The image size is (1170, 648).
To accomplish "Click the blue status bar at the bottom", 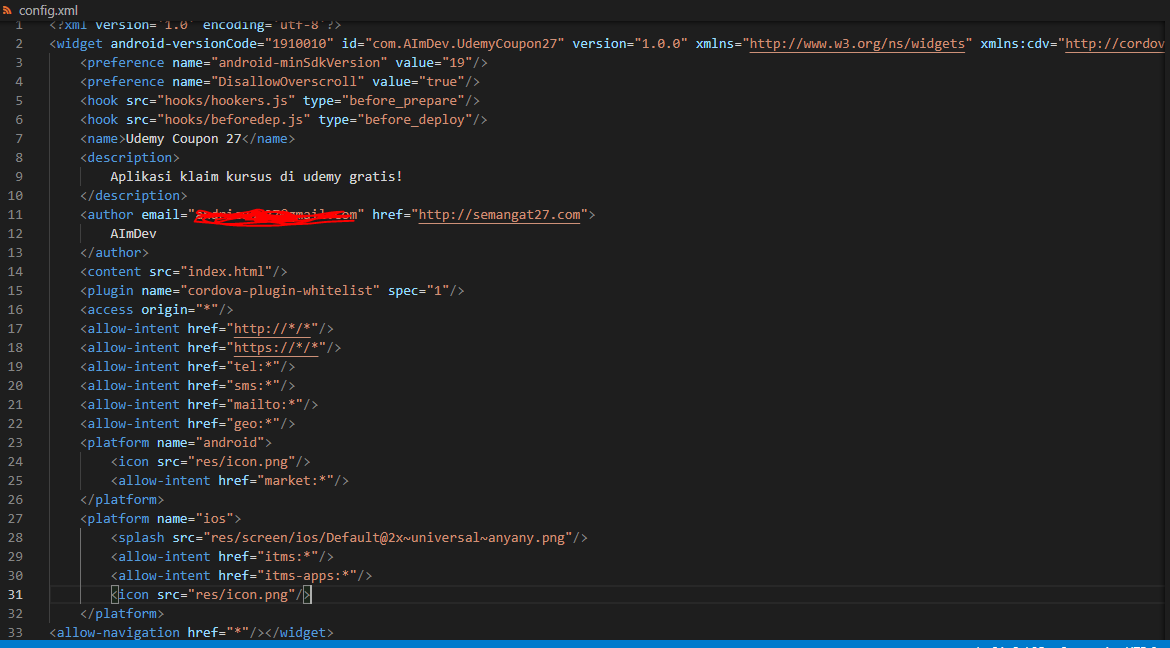I will point(585,645).
